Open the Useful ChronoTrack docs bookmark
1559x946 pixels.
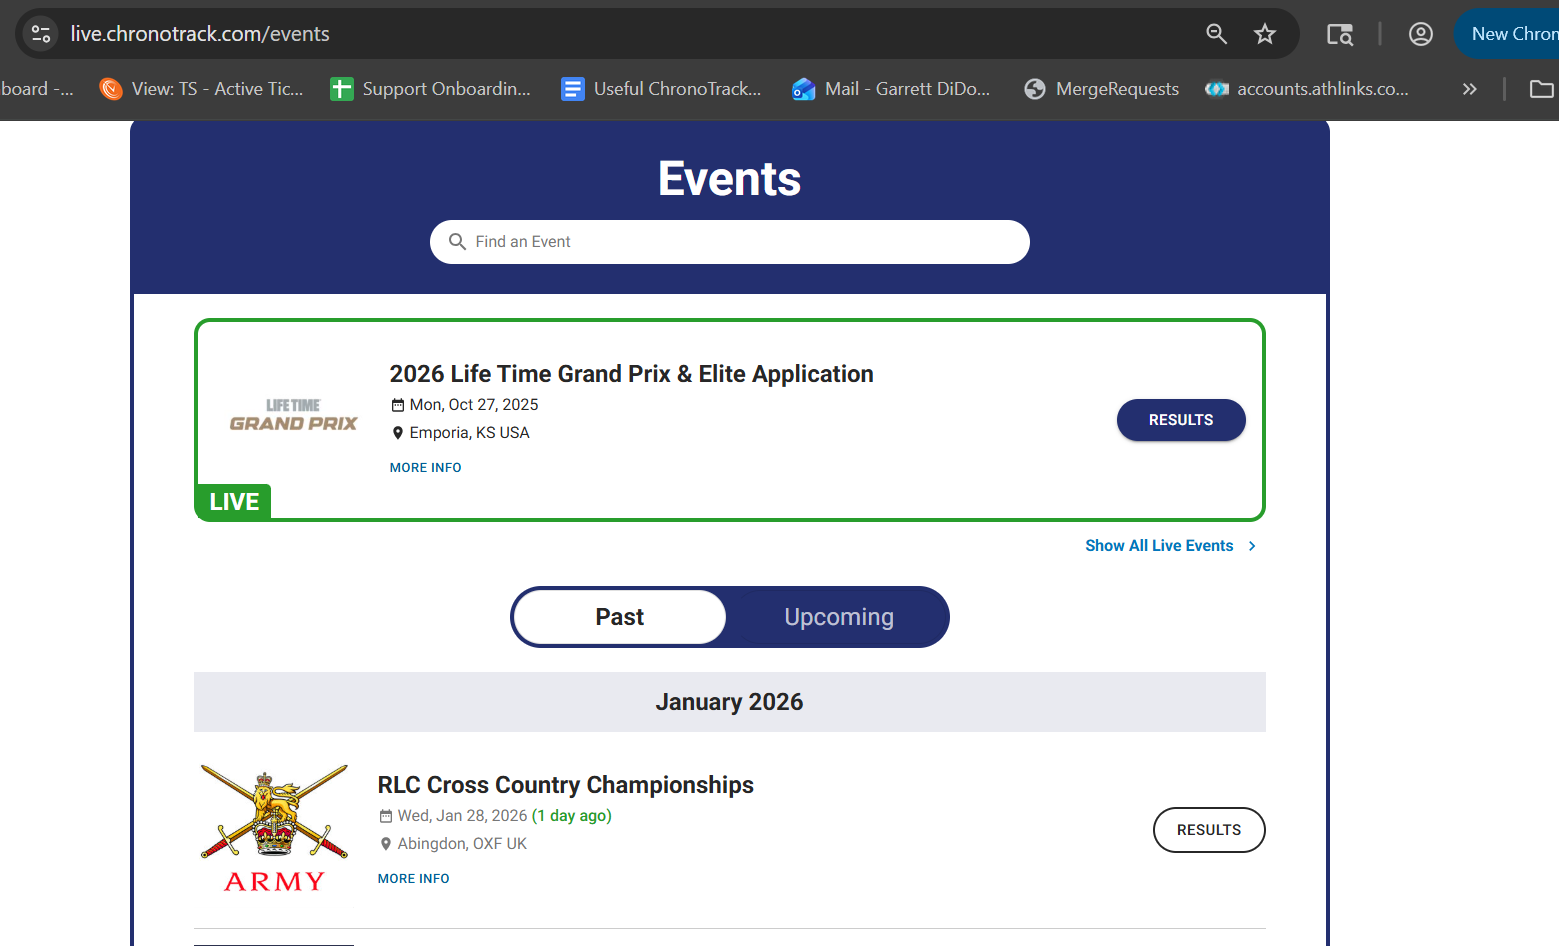[662, 89]
